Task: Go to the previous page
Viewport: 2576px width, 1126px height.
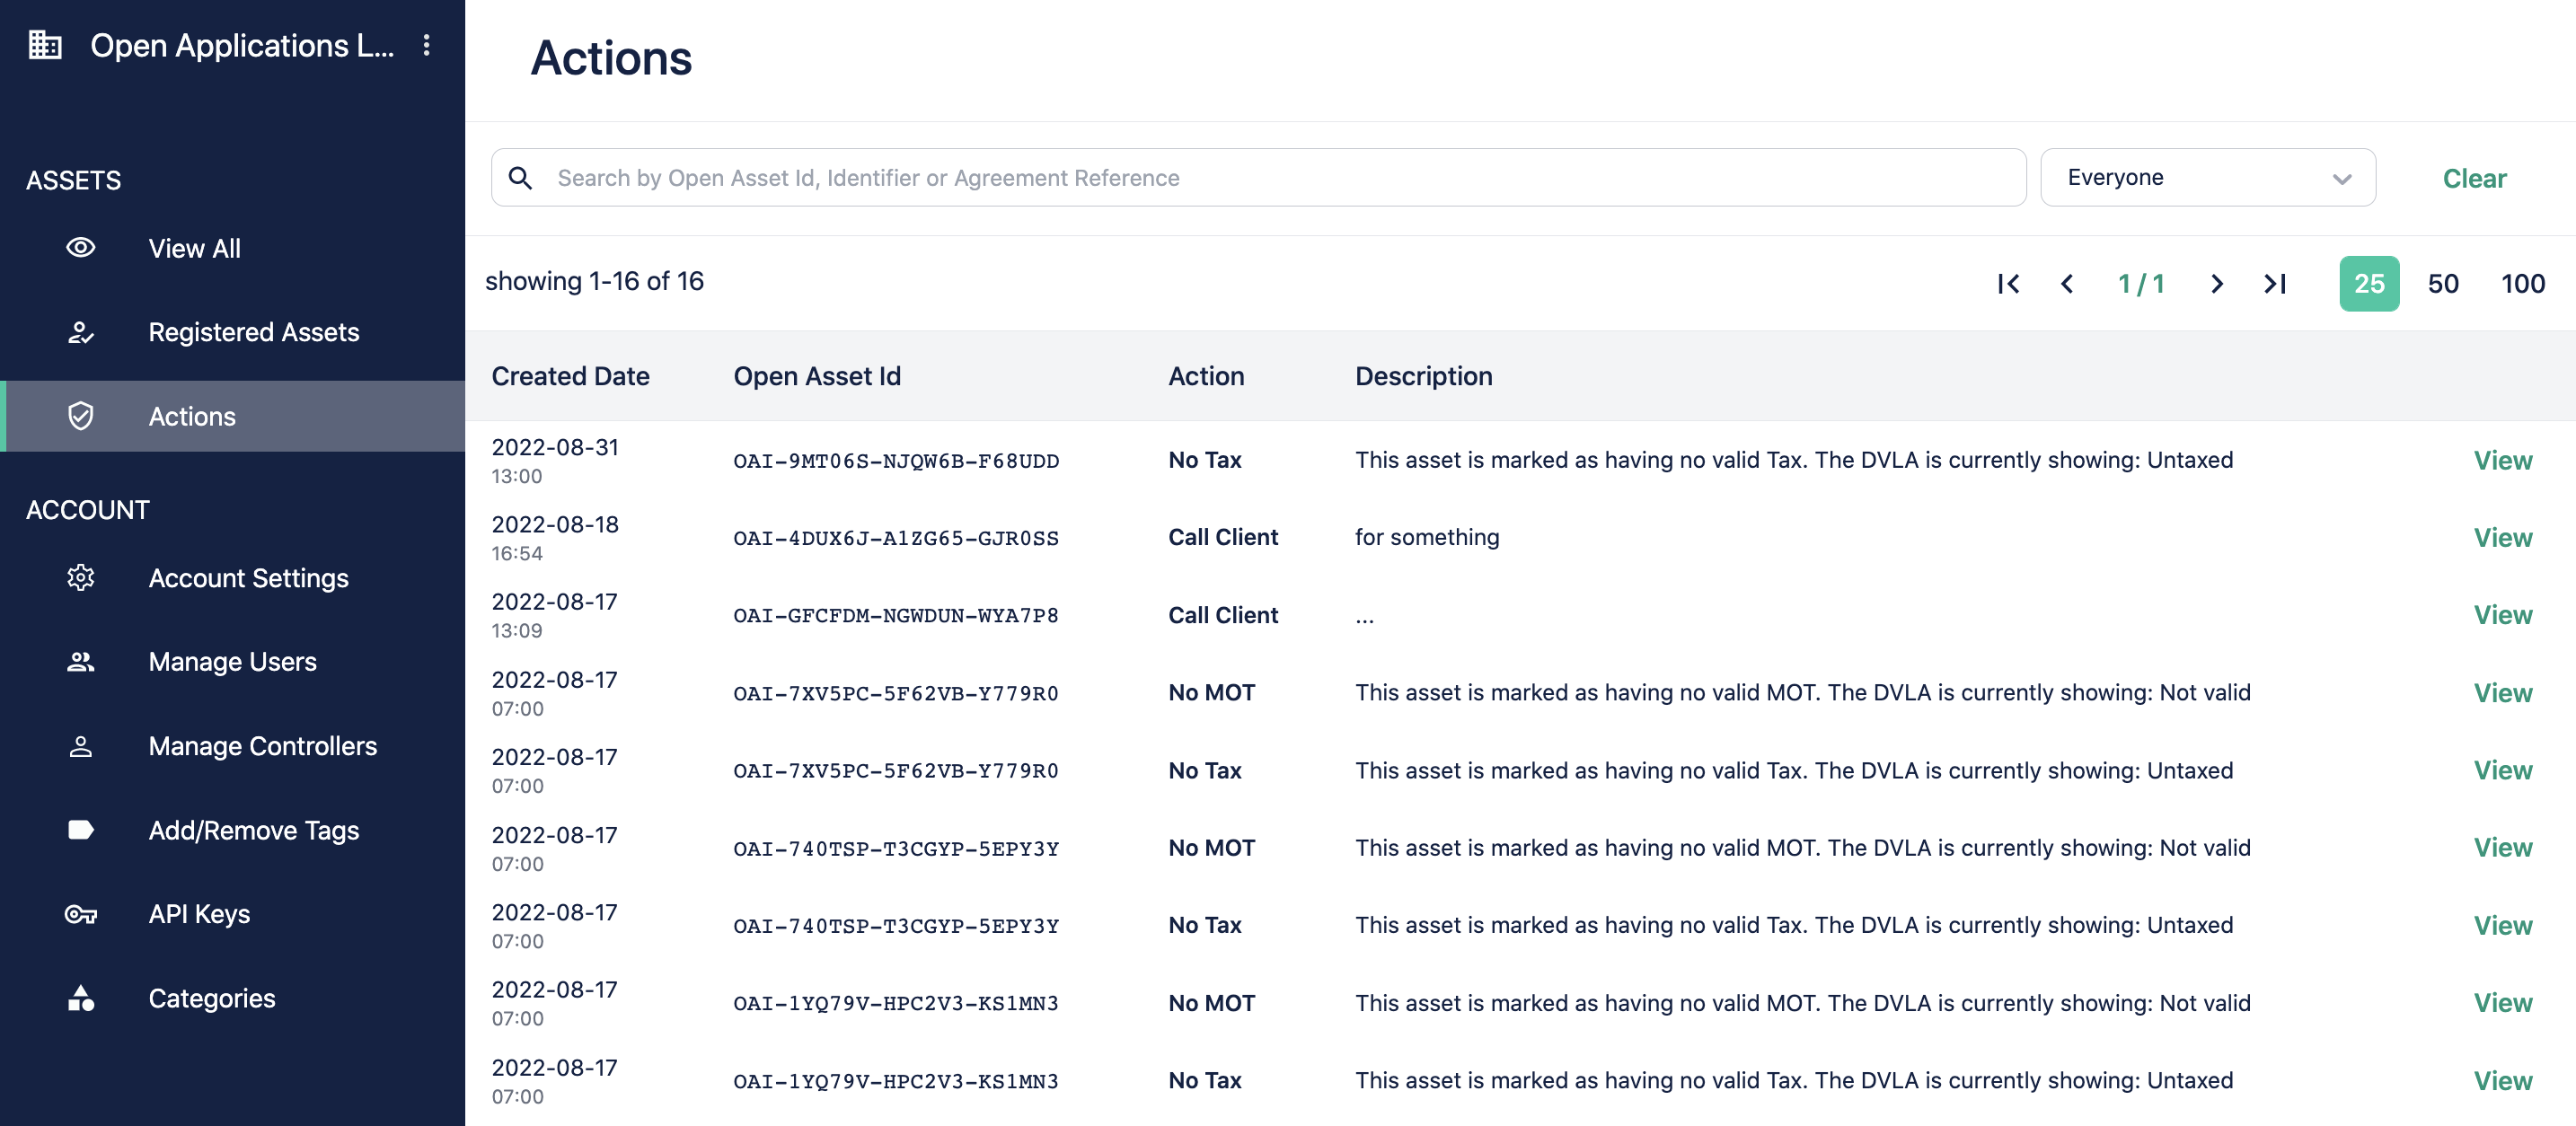Action: pos(2067,284)
